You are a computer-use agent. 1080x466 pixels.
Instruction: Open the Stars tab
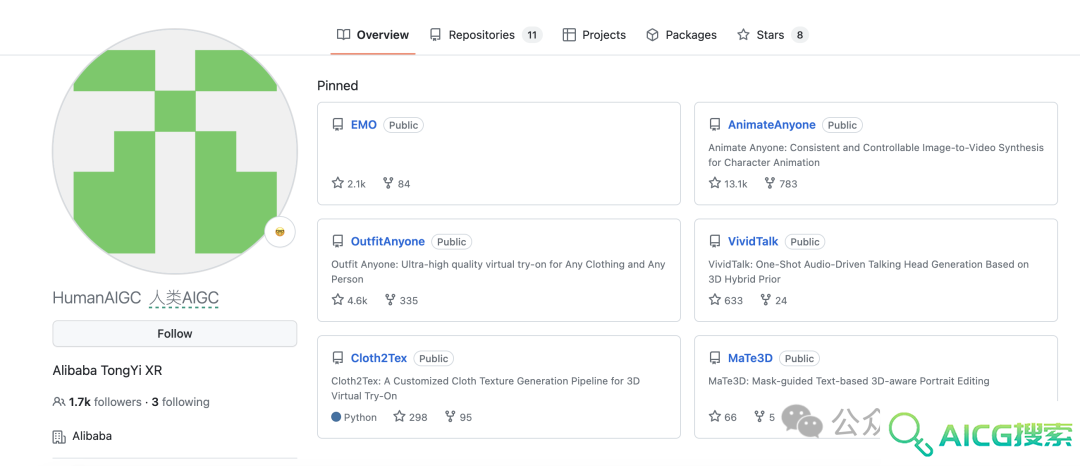(772, 34)
